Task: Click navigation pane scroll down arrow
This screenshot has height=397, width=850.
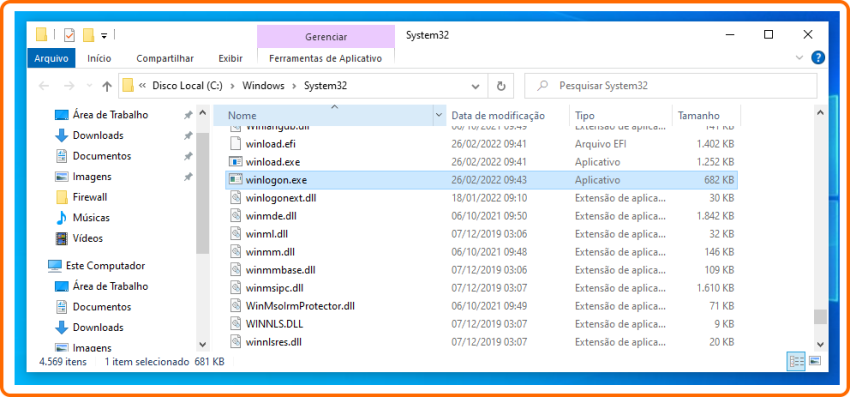Action: [x=202, y=344]
